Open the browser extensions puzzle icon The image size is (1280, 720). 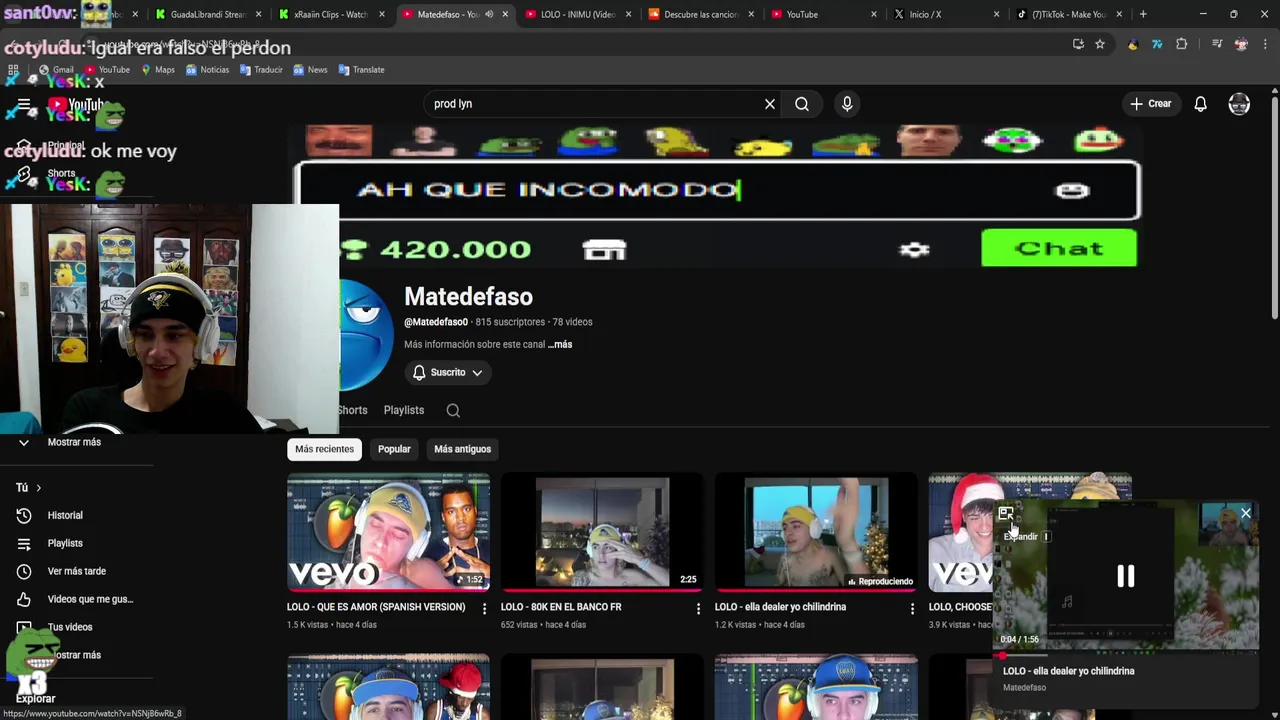pos(1182,44)
